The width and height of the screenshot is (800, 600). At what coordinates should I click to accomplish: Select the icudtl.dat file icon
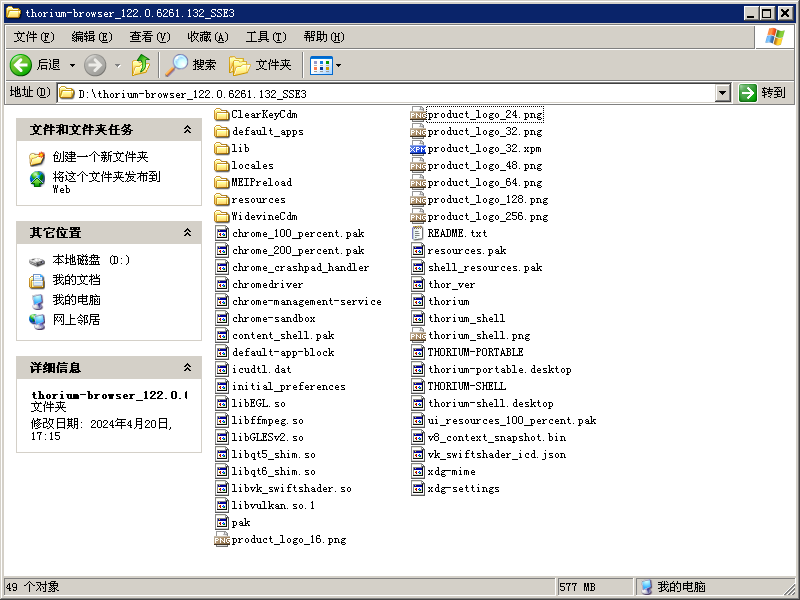pos(222,369)
